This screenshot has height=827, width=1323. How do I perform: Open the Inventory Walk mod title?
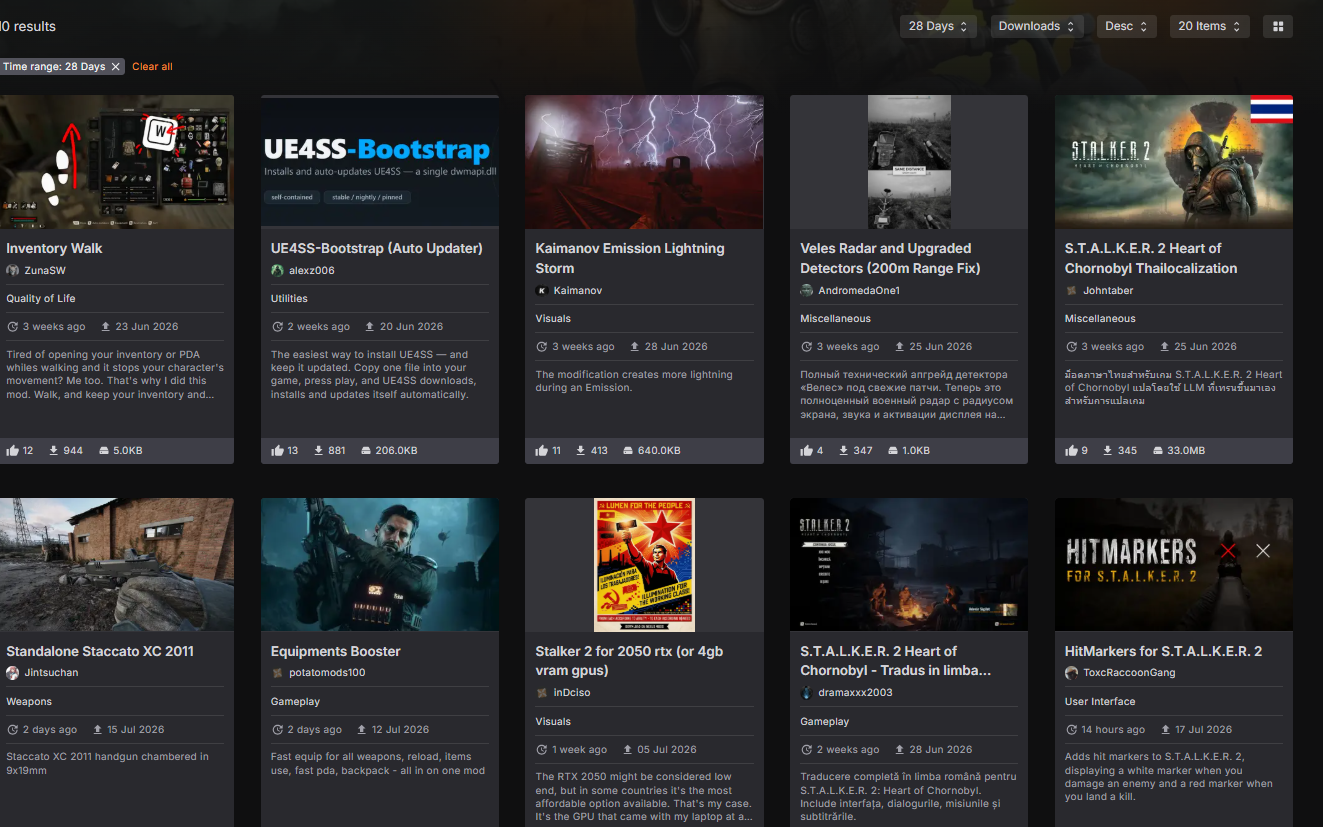tap(54, 249)
